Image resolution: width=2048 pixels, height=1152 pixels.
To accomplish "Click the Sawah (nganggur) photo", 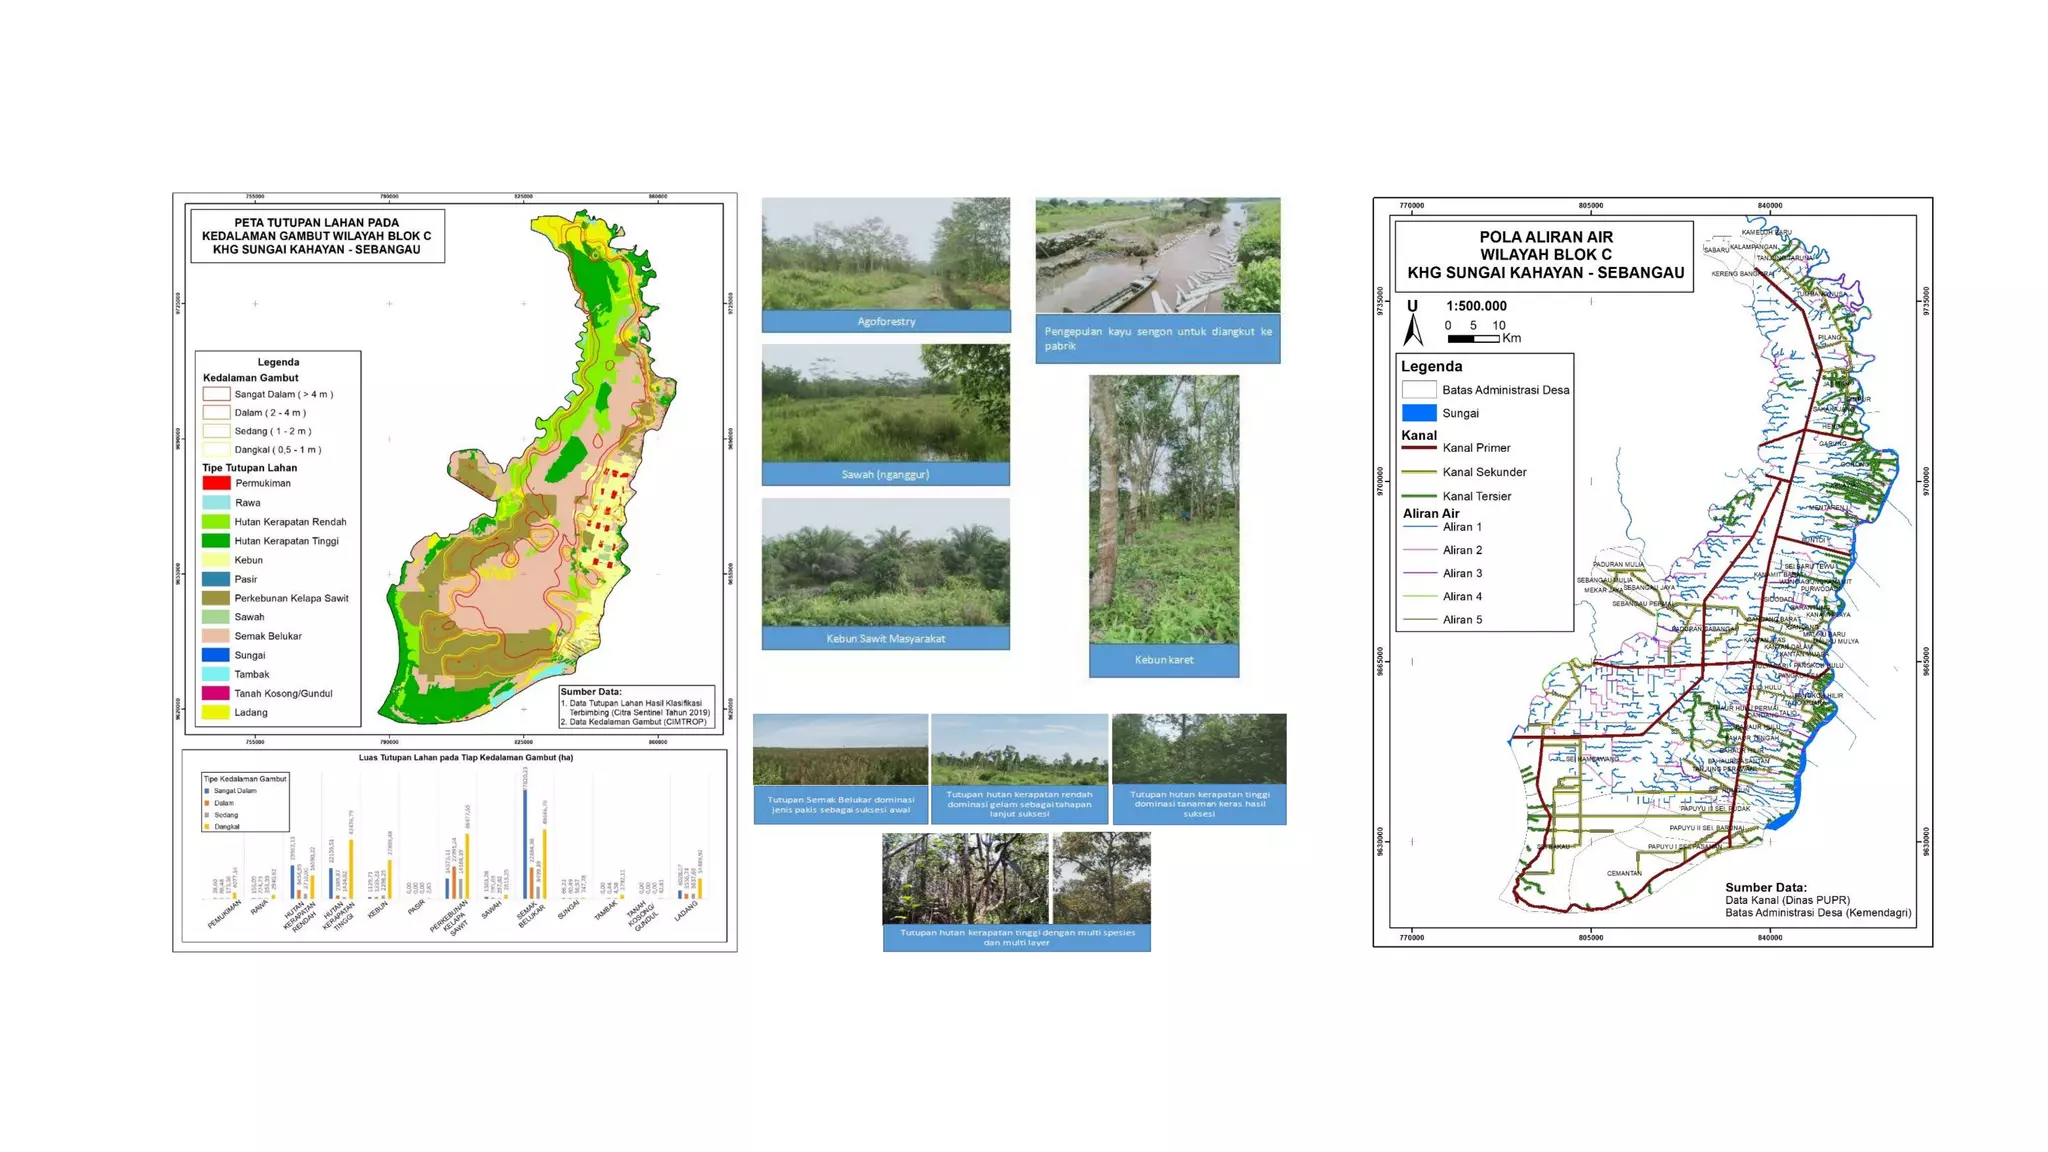I will pos(885,403).
